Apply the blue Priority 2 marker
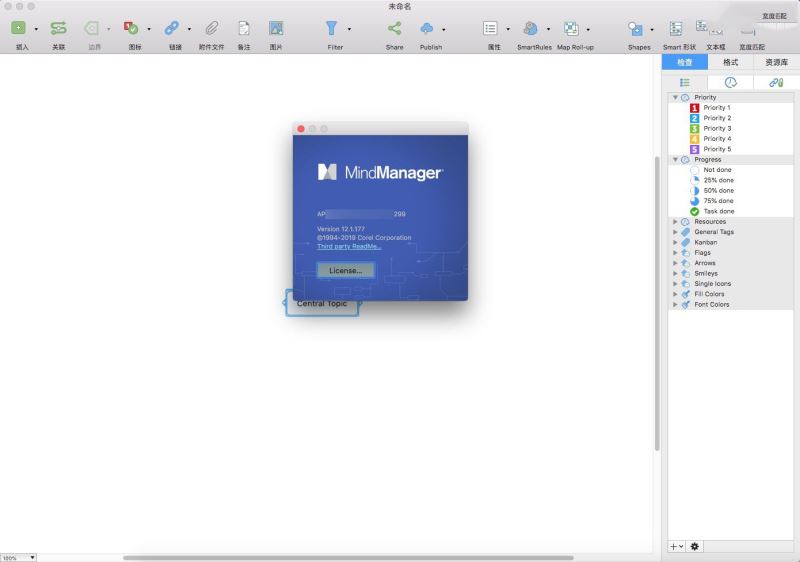This screenshot has height=562, width=800. click(x=694, y=118)
